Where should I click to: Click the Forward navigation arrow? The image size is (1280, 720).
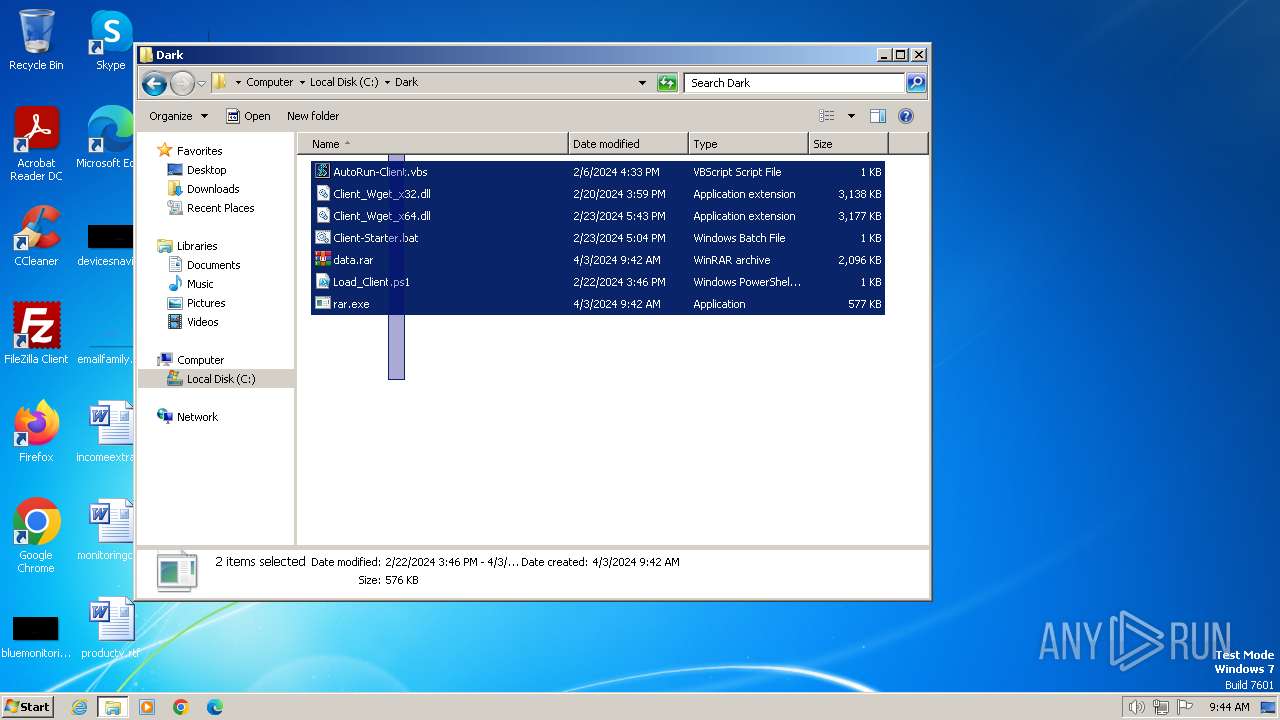[x=182, y=83]
